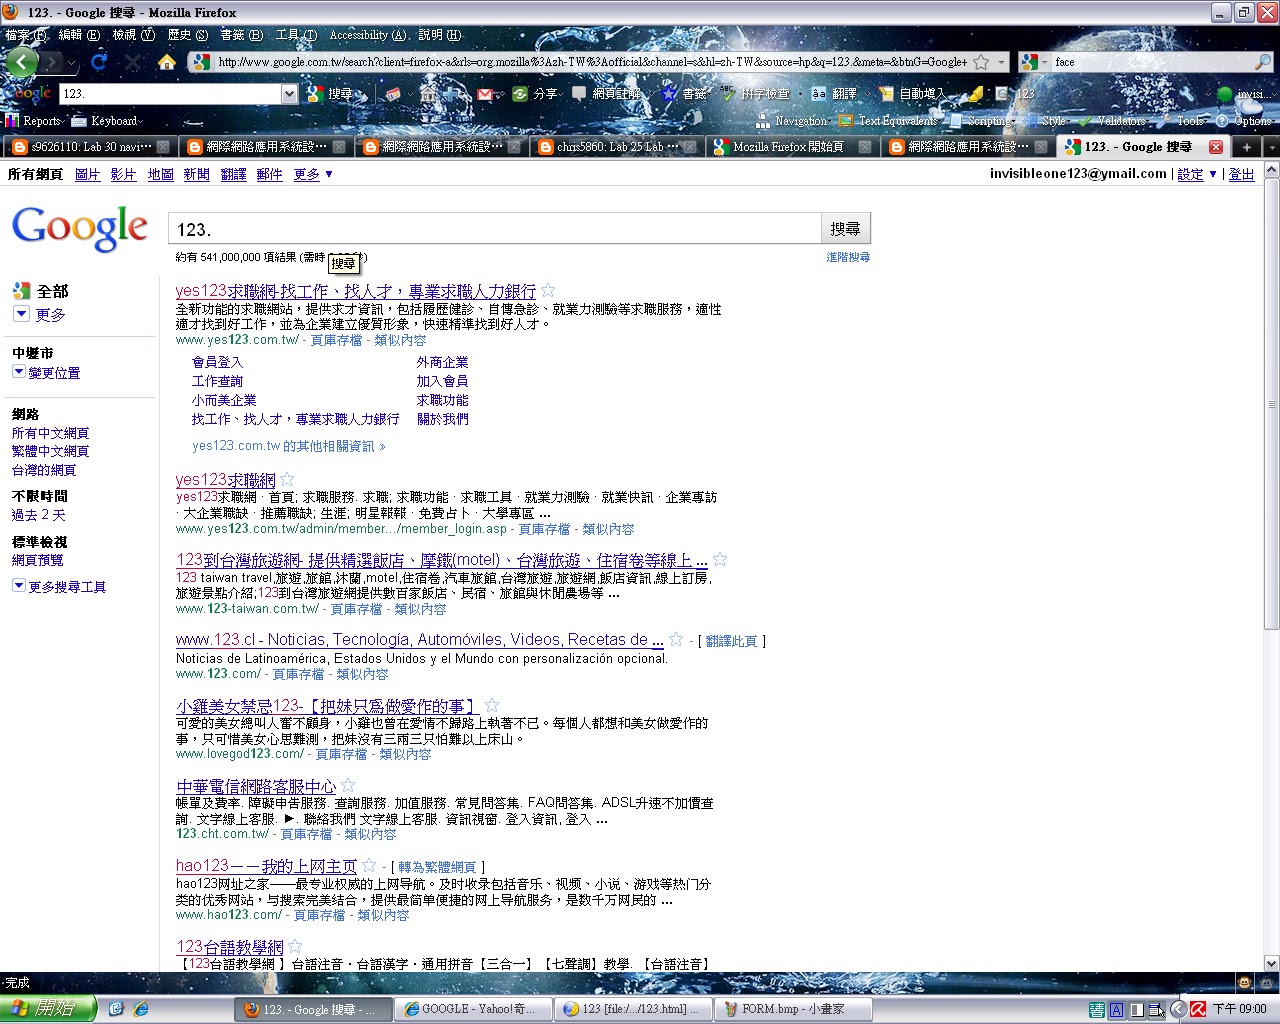Switch to the 's9626110: Lab 30' tab

point(89,147)
